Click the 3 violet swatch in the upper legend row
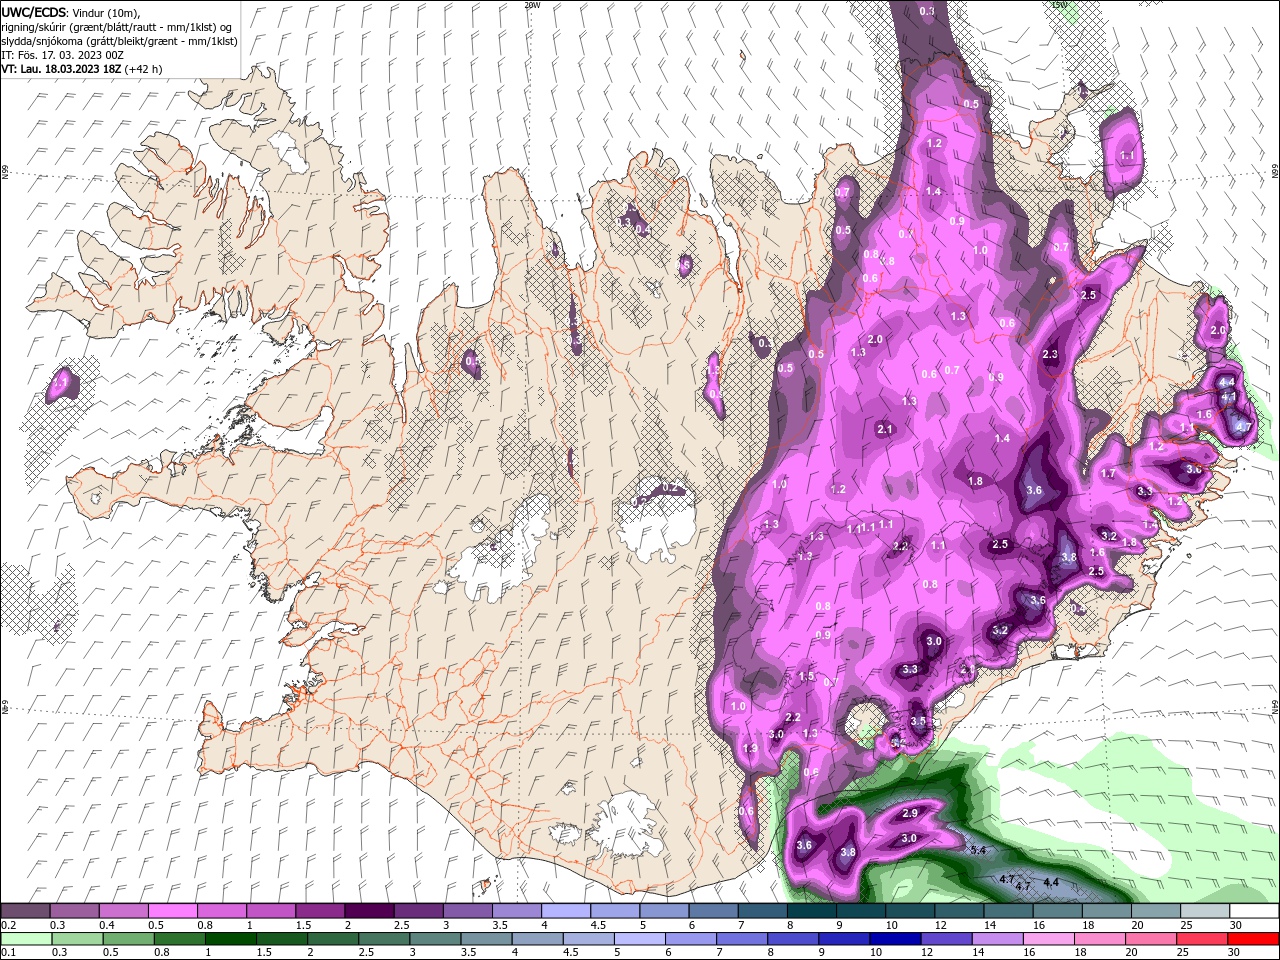Screen dimensions: 1280x960 coord(467,911)
